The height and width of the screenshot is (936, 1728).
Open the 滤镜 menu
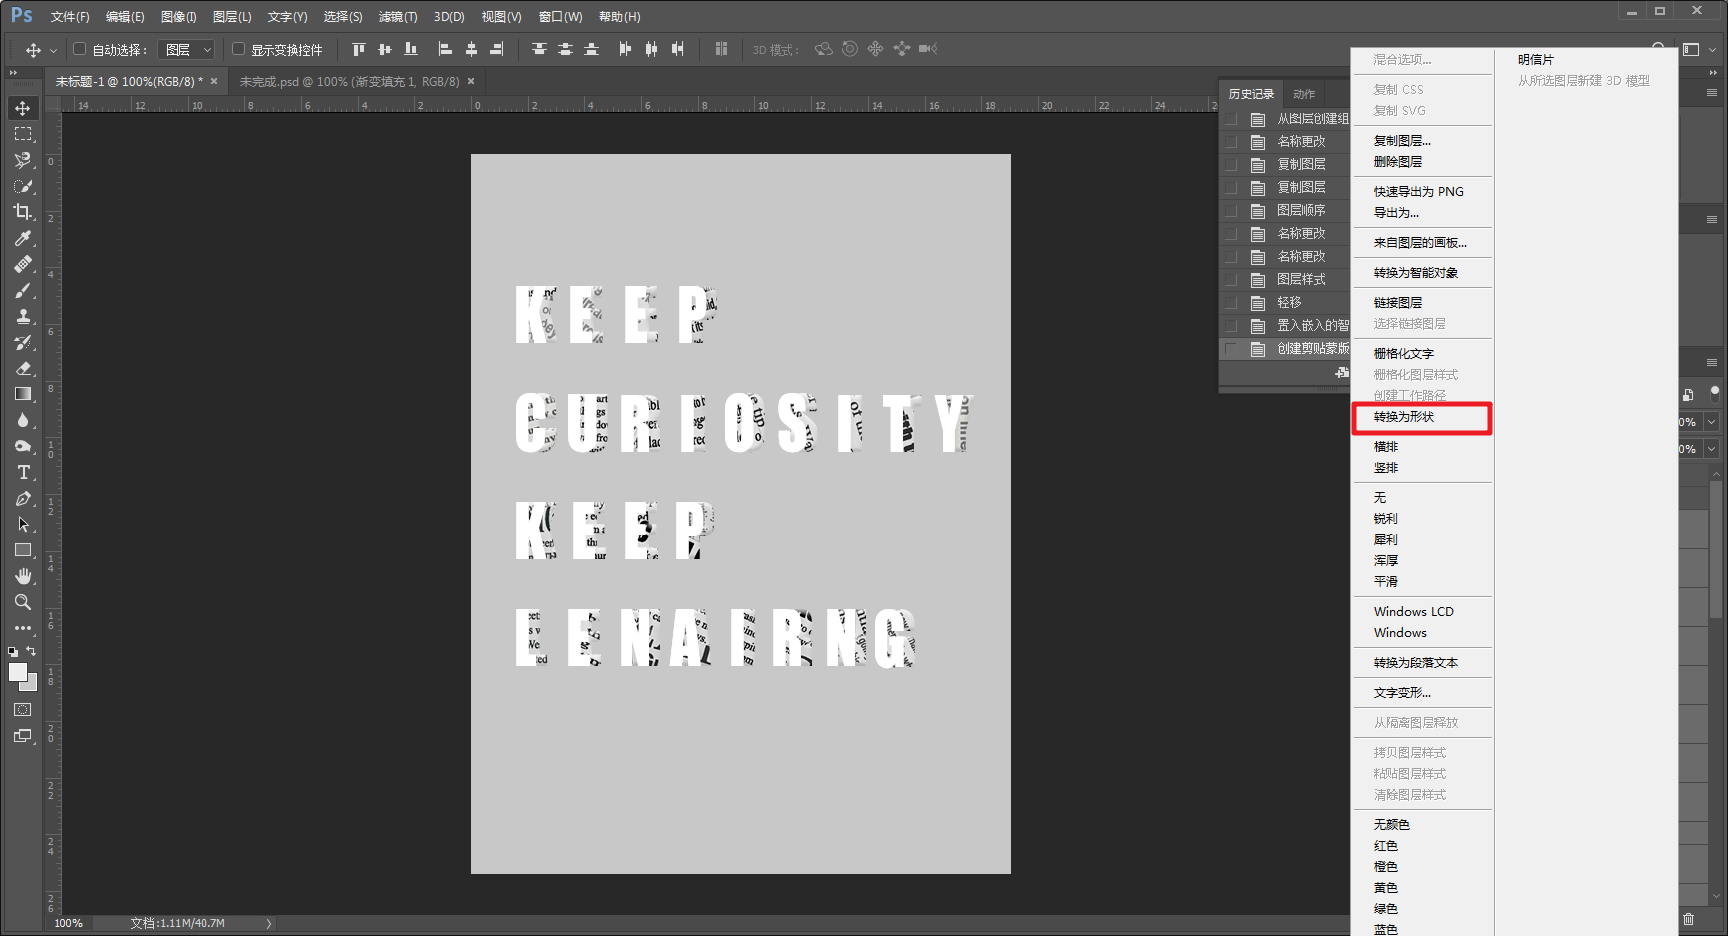click(x=398, y=17)
